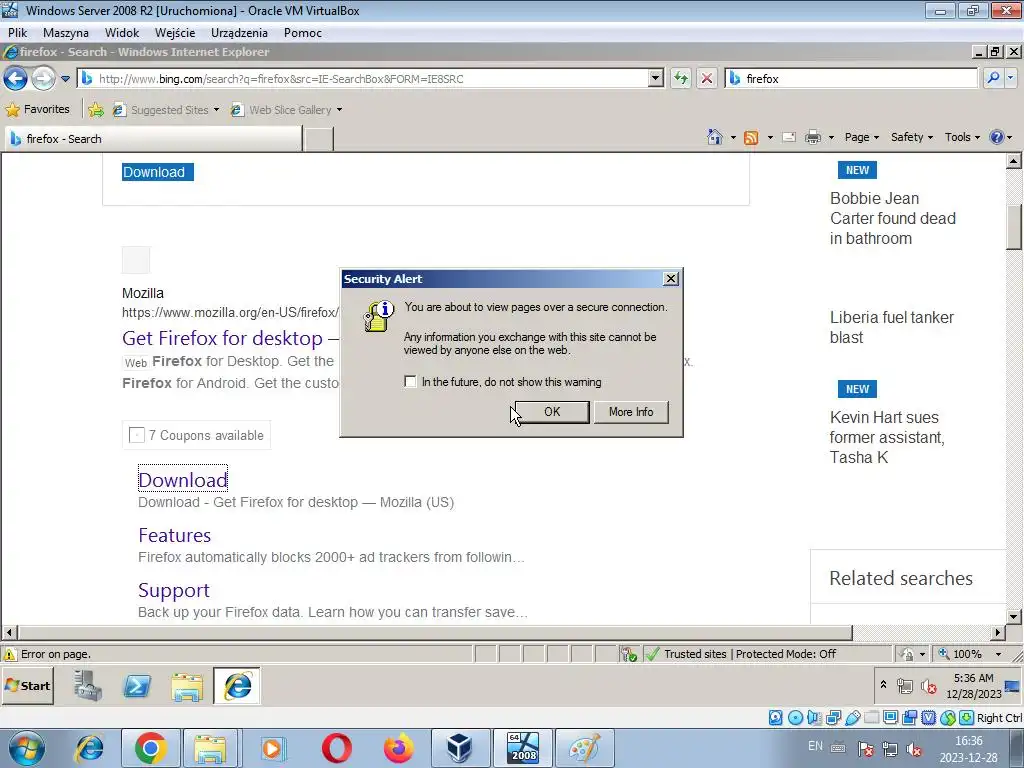The image size is (1024, 768).
Task: Select the firefox - Search tab
Action: pyautogui.click(x=153, y=138)
